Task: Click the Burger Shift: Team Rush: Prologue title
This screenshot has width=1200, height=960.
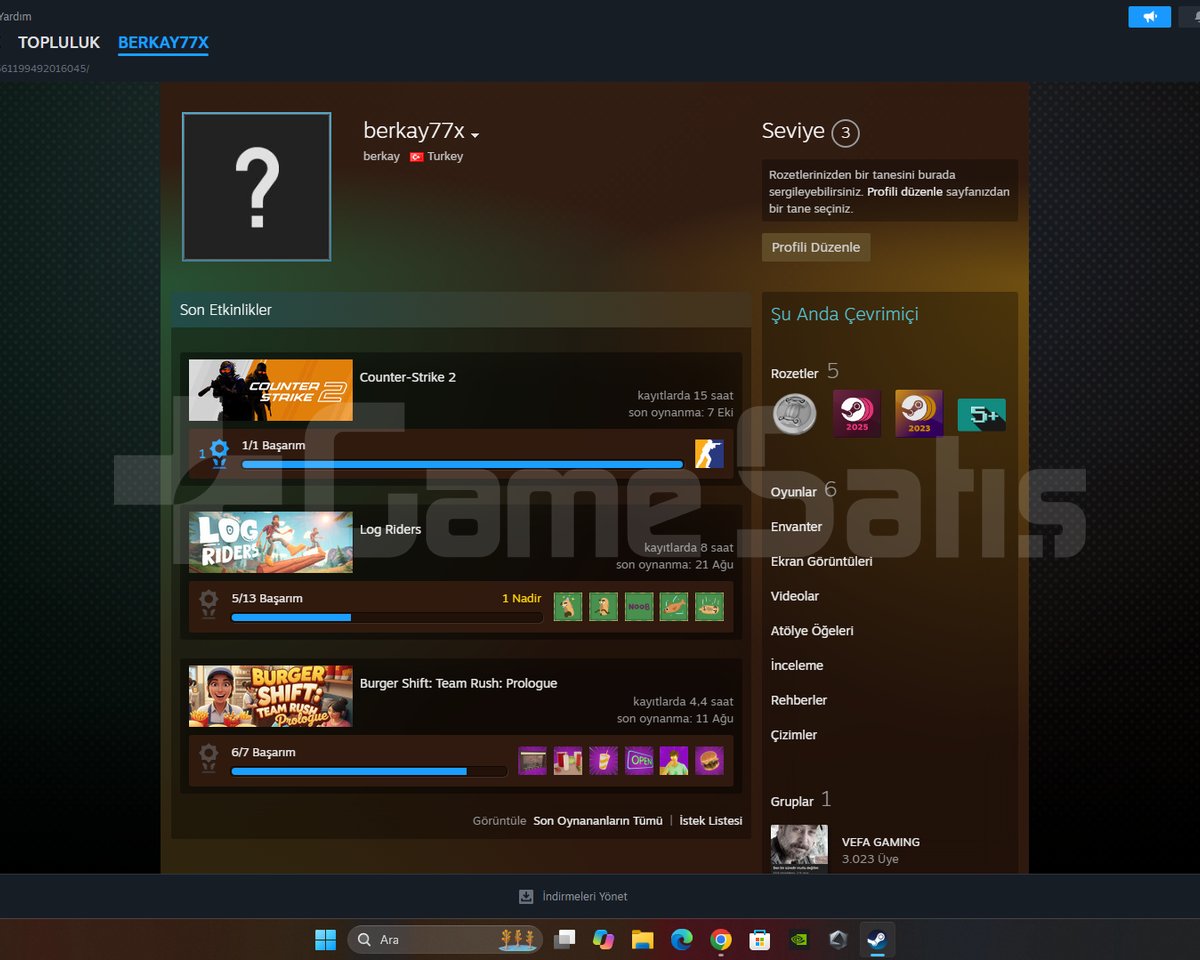Action: [459, 684]
